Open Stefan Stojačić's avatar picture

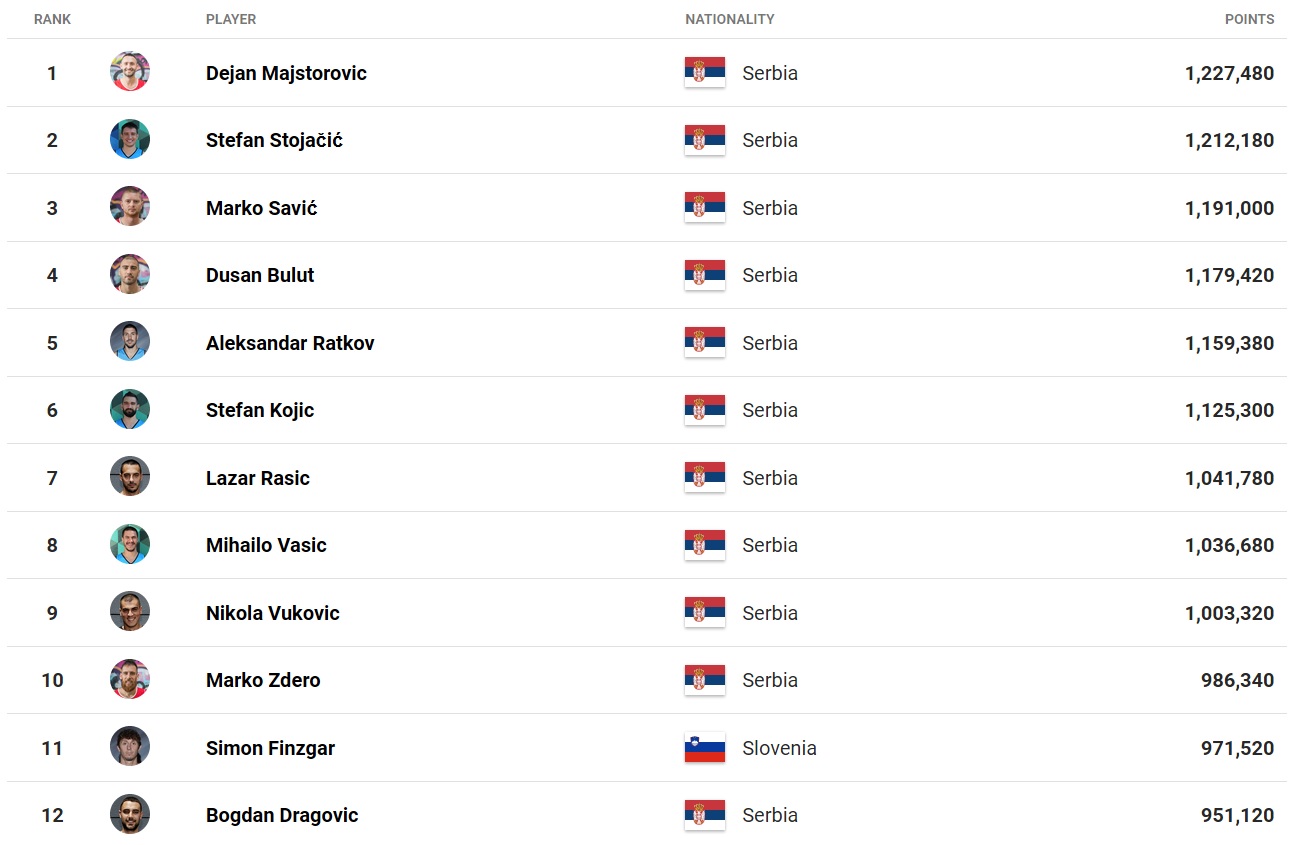tap(130, 140)
